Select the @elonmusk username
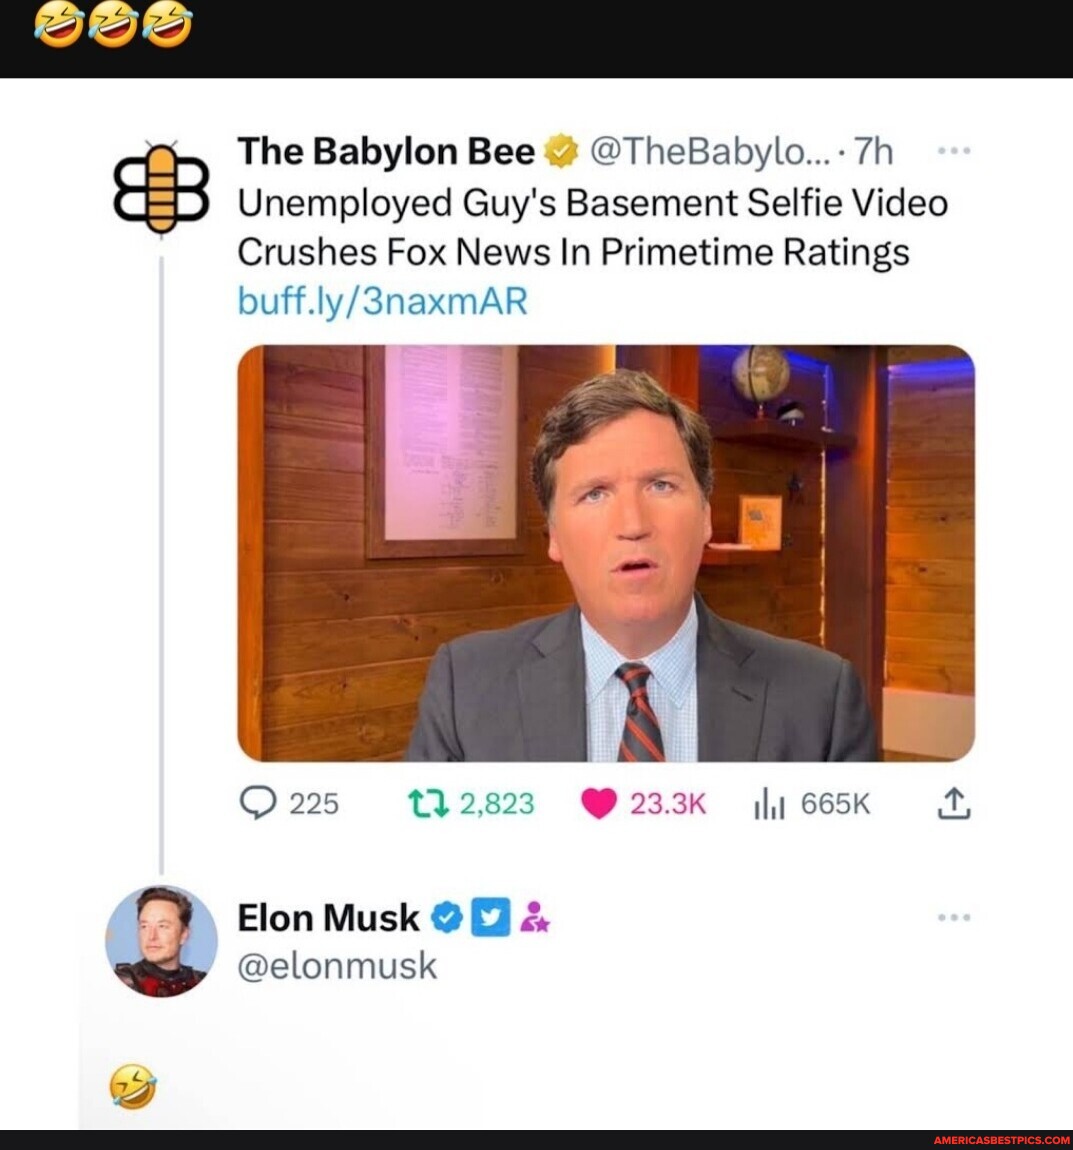1073x1150 pixels. point(336,964)
